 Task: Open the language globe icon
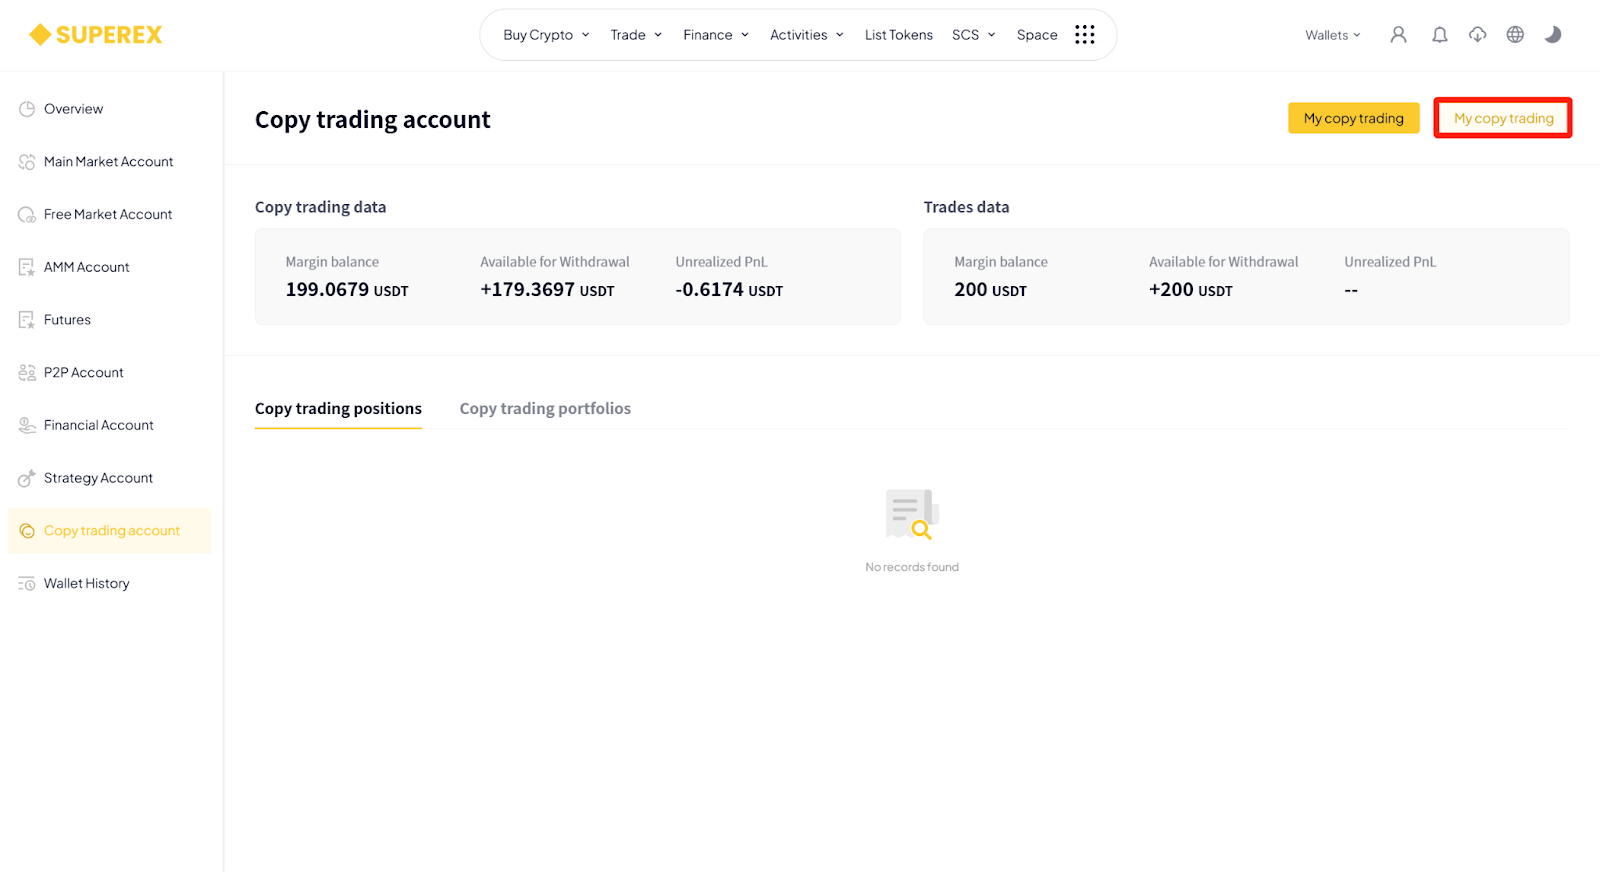point(1515,35)
